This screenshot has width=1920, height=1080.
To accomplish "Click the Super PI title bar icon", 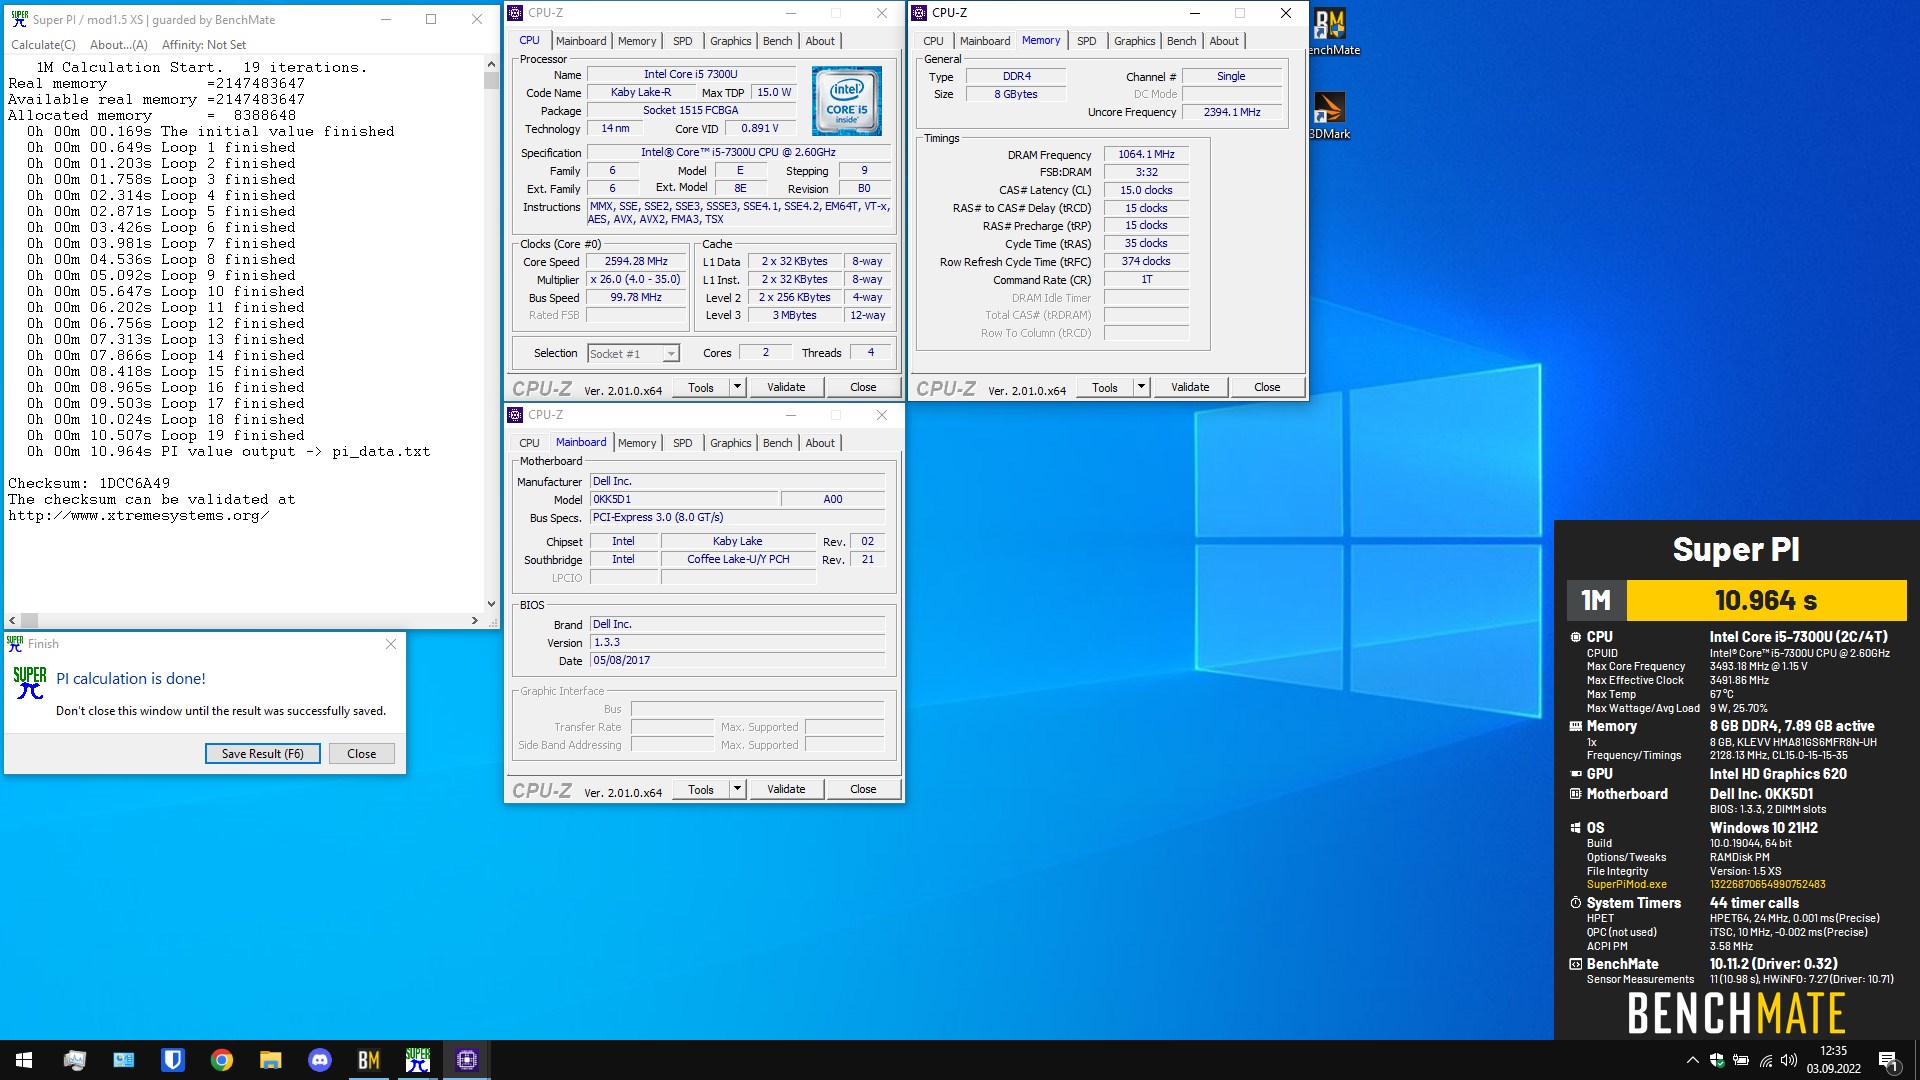I will click(19, 19).
